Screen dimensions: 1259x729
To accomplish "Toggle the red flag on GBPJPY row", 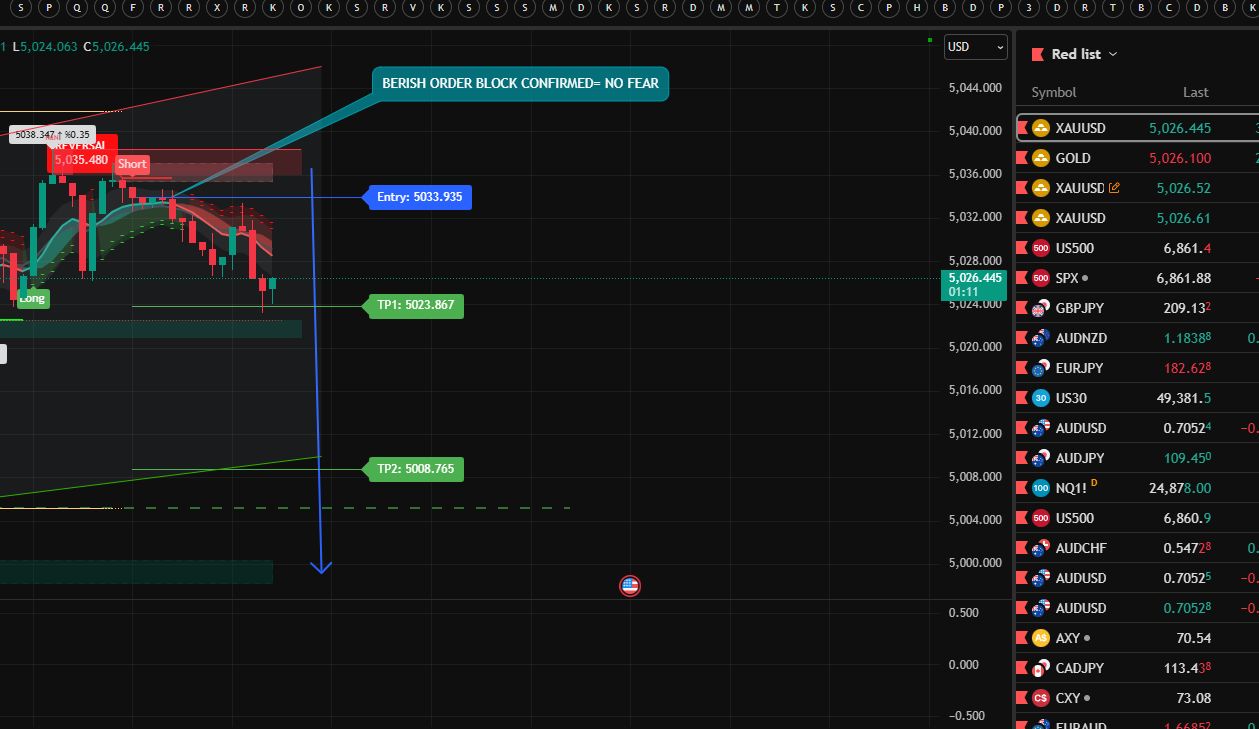I will pos(1023,308).
